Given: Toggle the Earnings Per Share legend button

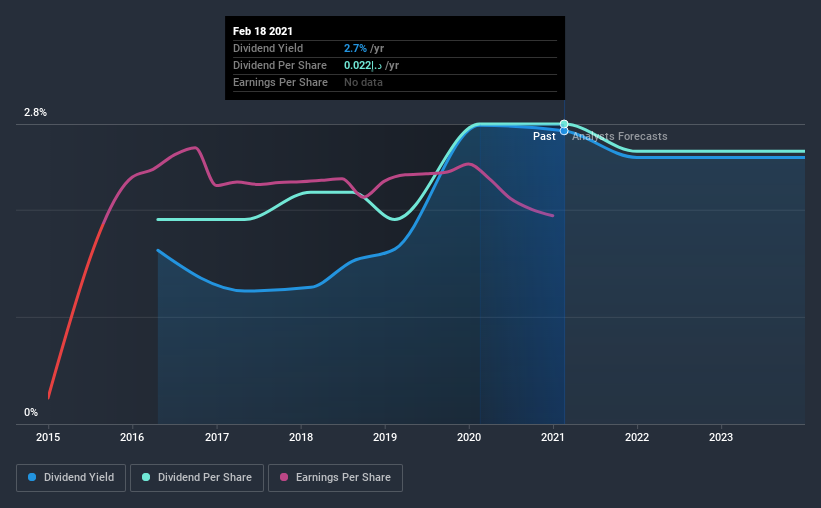Looking at the screenshot, I should click(x=335, y=478).
